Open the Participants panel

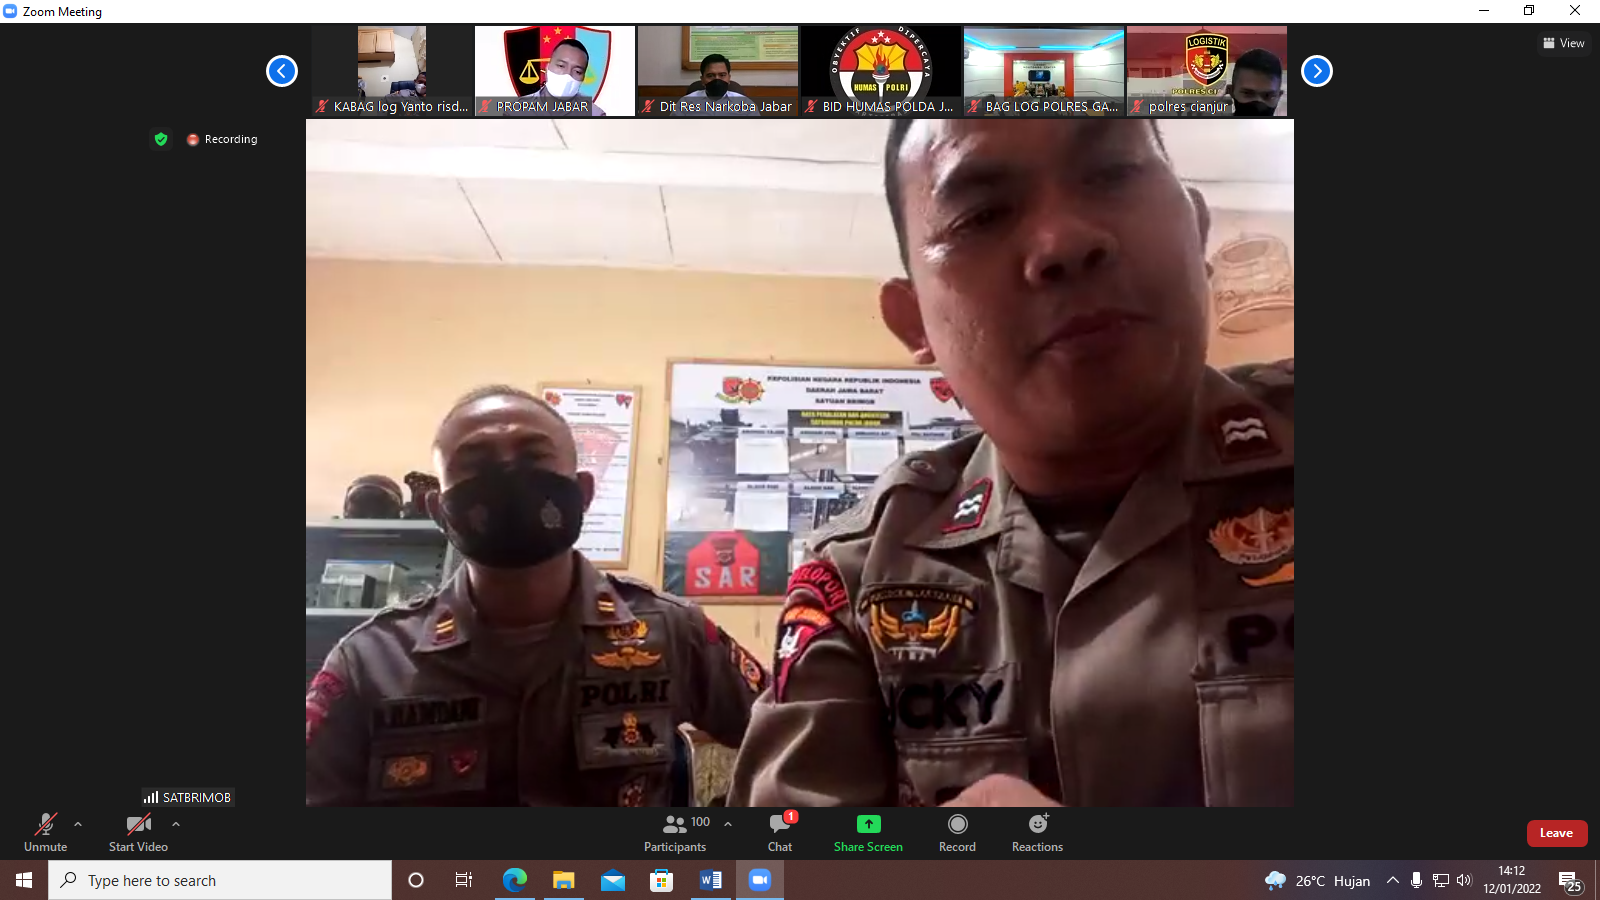coord(675,832)
